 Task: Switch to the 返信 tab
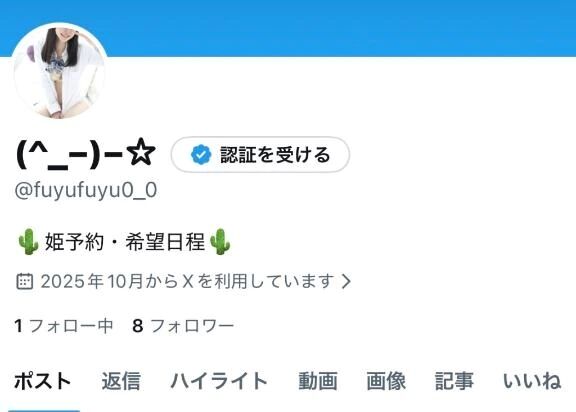tap(121, 381)
